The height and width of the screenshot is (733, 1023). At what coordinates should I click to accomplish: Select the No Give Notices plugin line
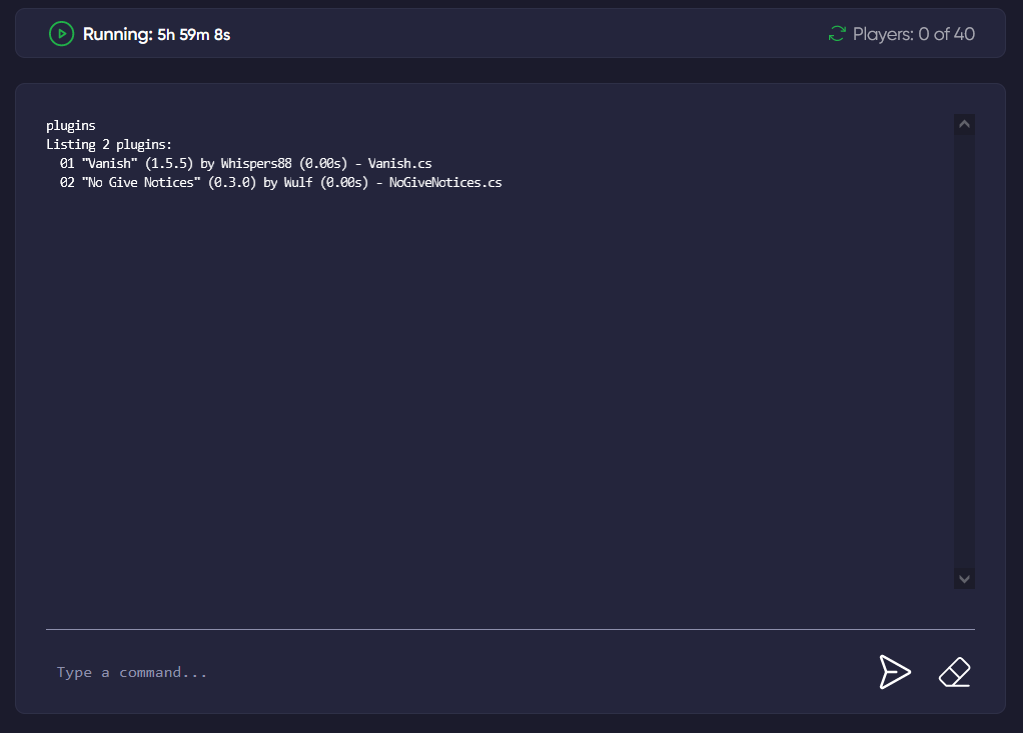282,182
